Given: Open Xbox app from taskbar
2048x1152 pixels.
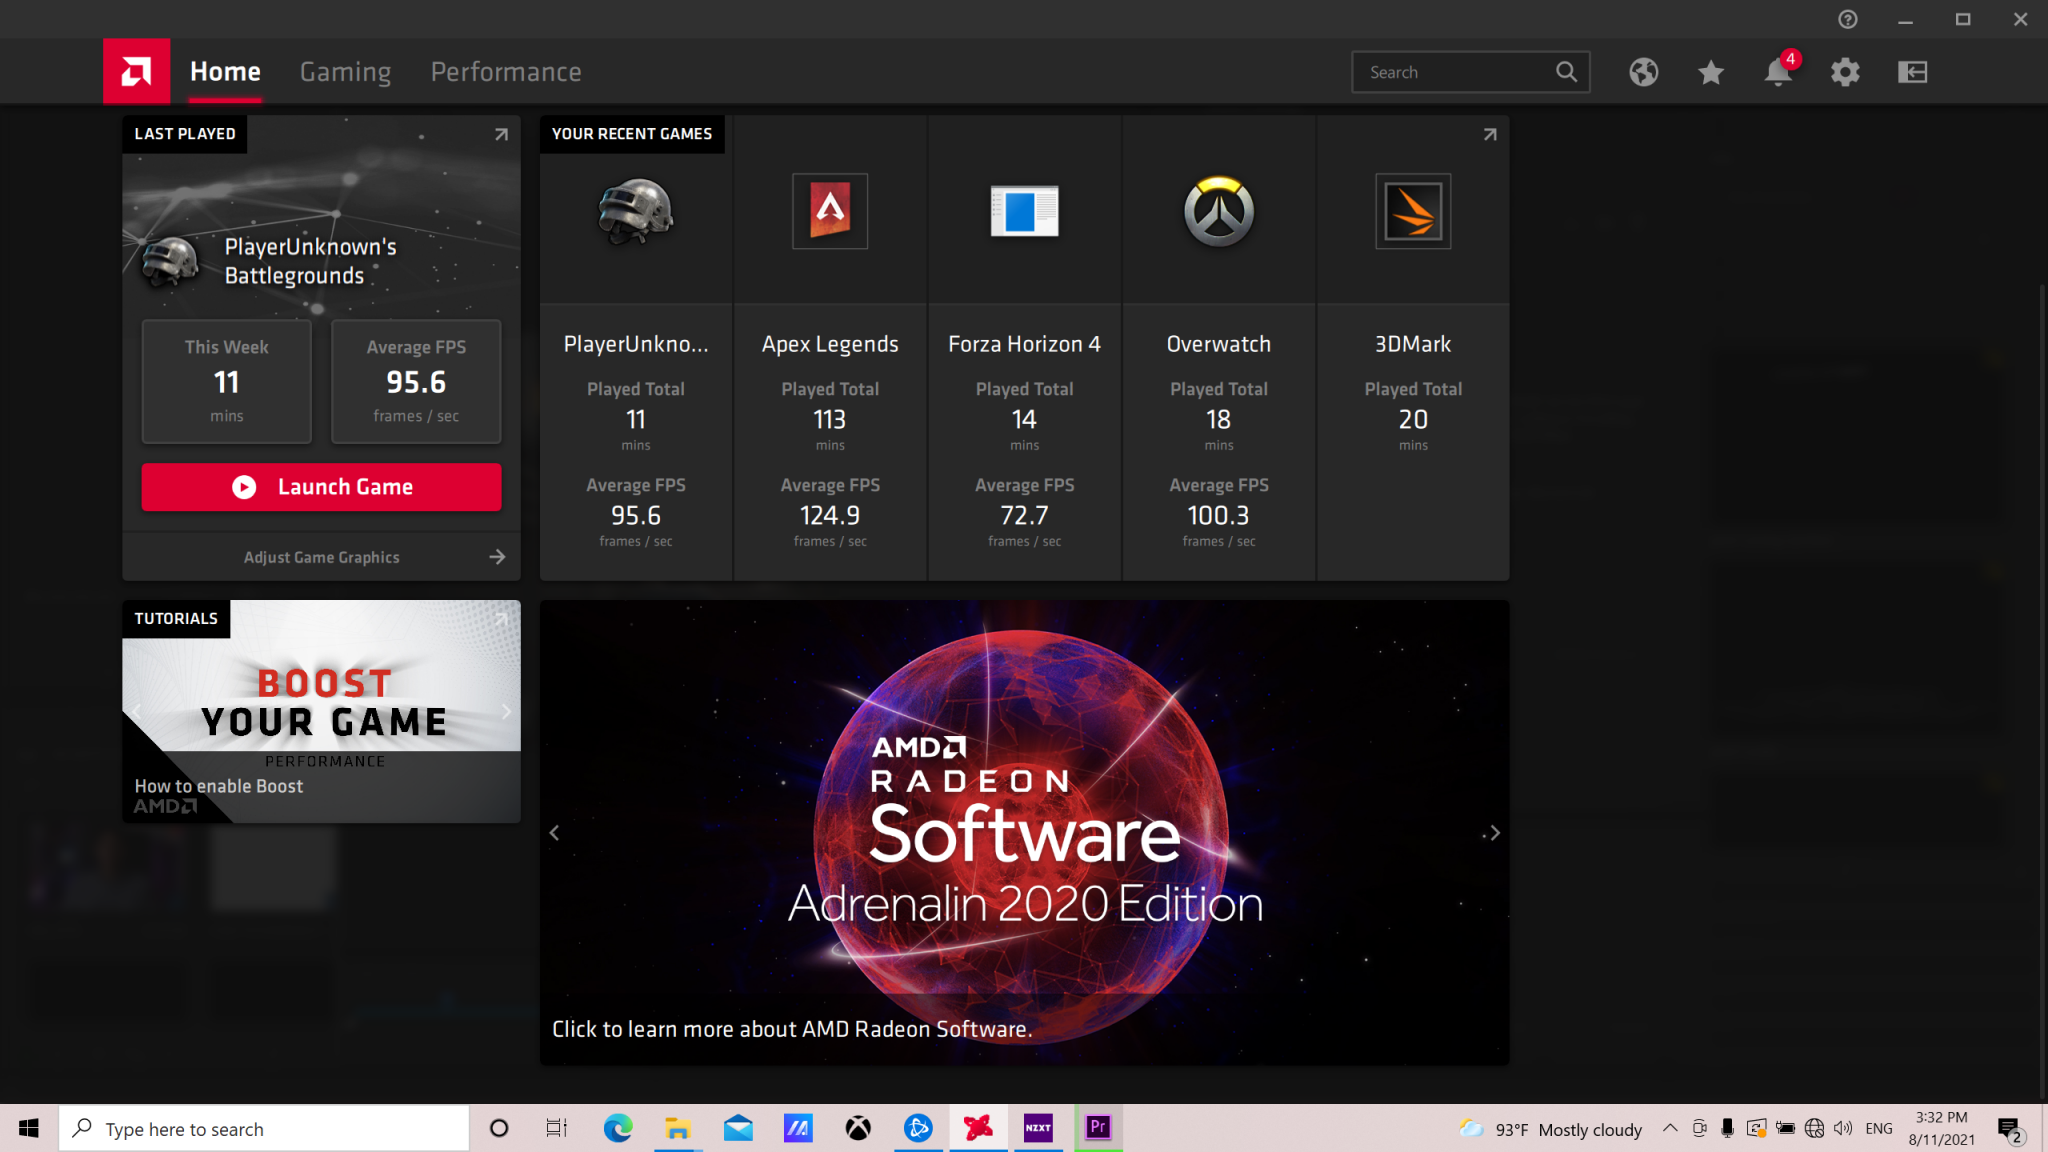Looking at the screenshot, I should pos(858,1129).
